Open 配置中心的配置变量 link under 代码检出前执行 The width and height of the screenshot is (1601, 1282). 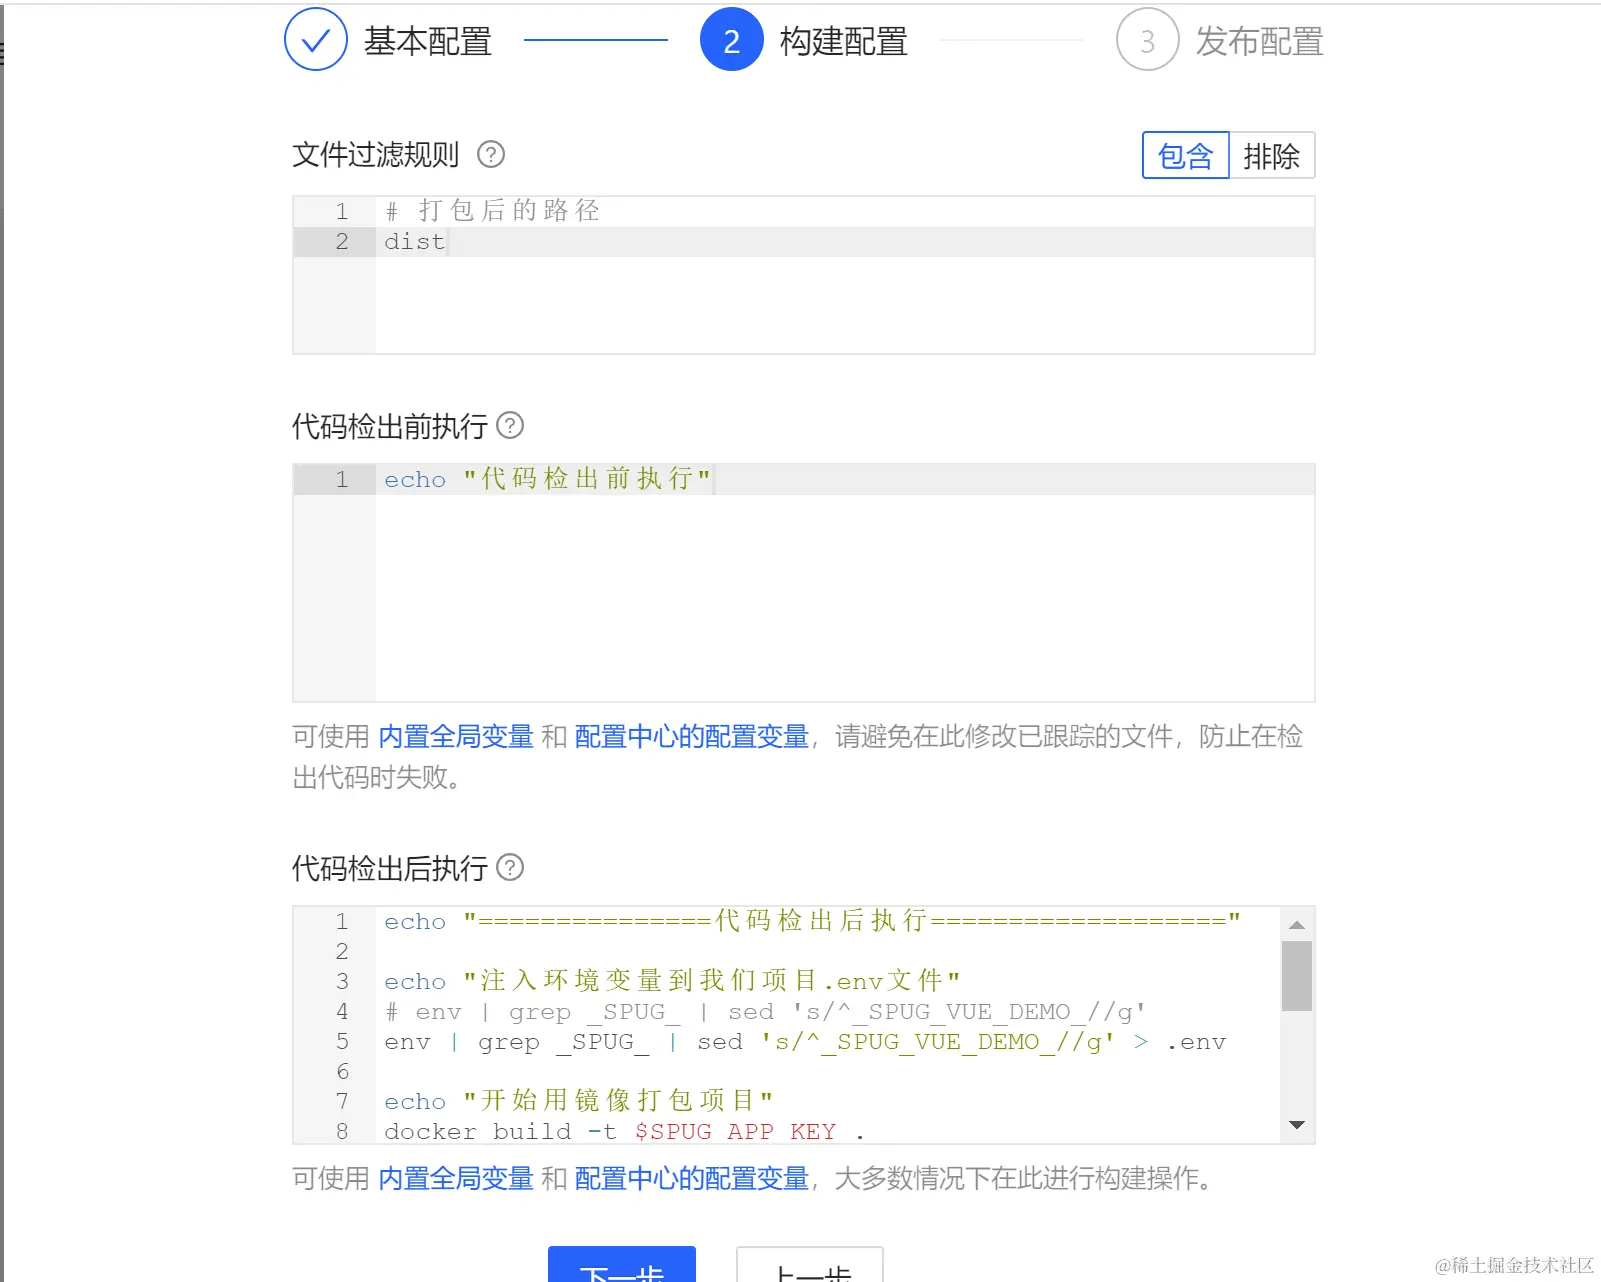click(x=692, y=737)
